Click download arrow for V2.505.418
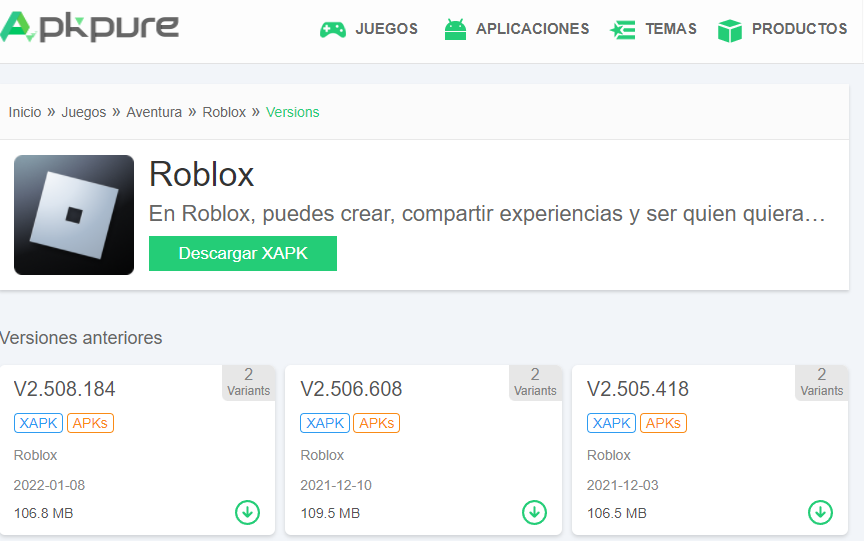This screenshot has width=864, height=541. pyautogui.click(x=820, y=512)
